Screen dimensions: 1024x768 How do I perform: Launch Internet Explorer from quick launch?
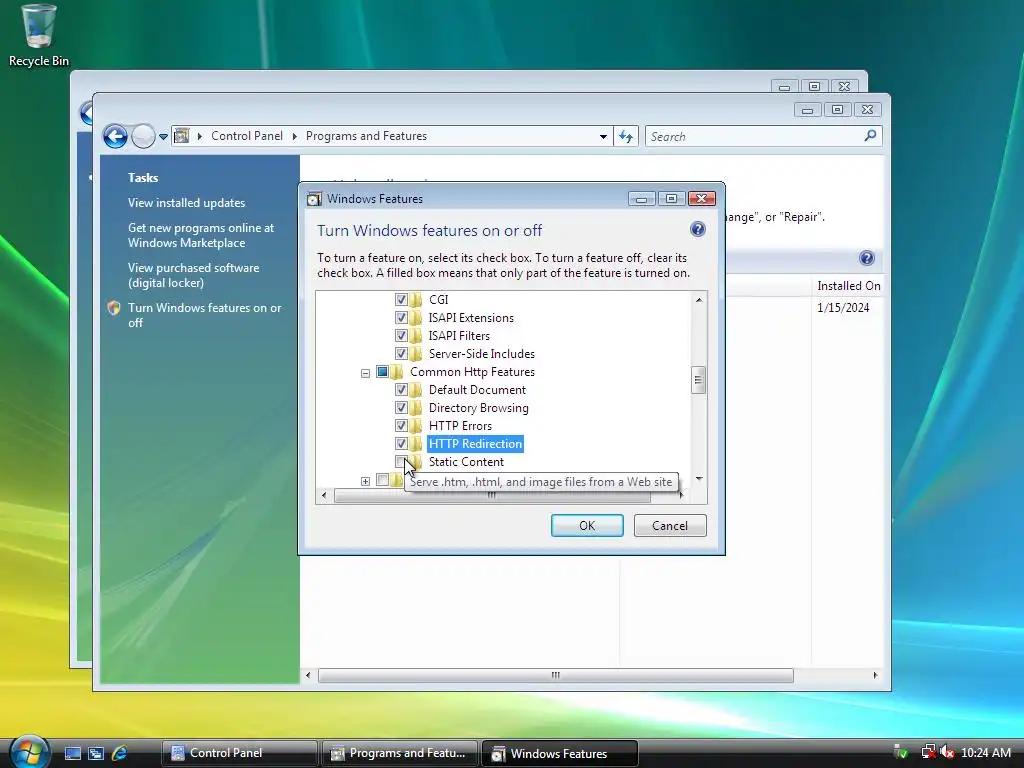click(x=120, y=753)
